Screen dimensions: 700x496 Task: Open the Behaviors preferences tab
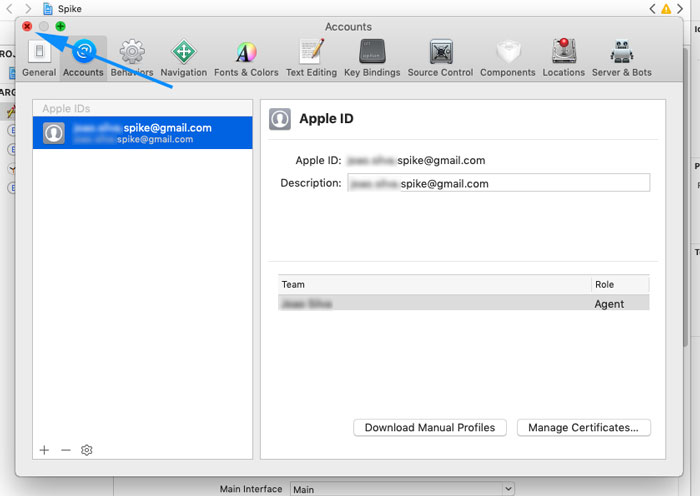tap(132, 58)
